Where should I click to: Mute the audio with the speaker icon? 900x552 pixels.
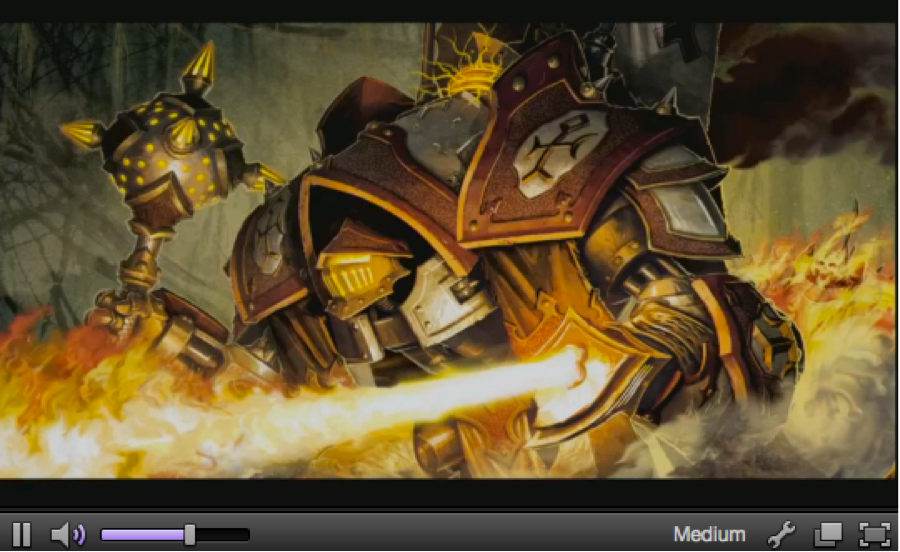[x=67, y=535]
